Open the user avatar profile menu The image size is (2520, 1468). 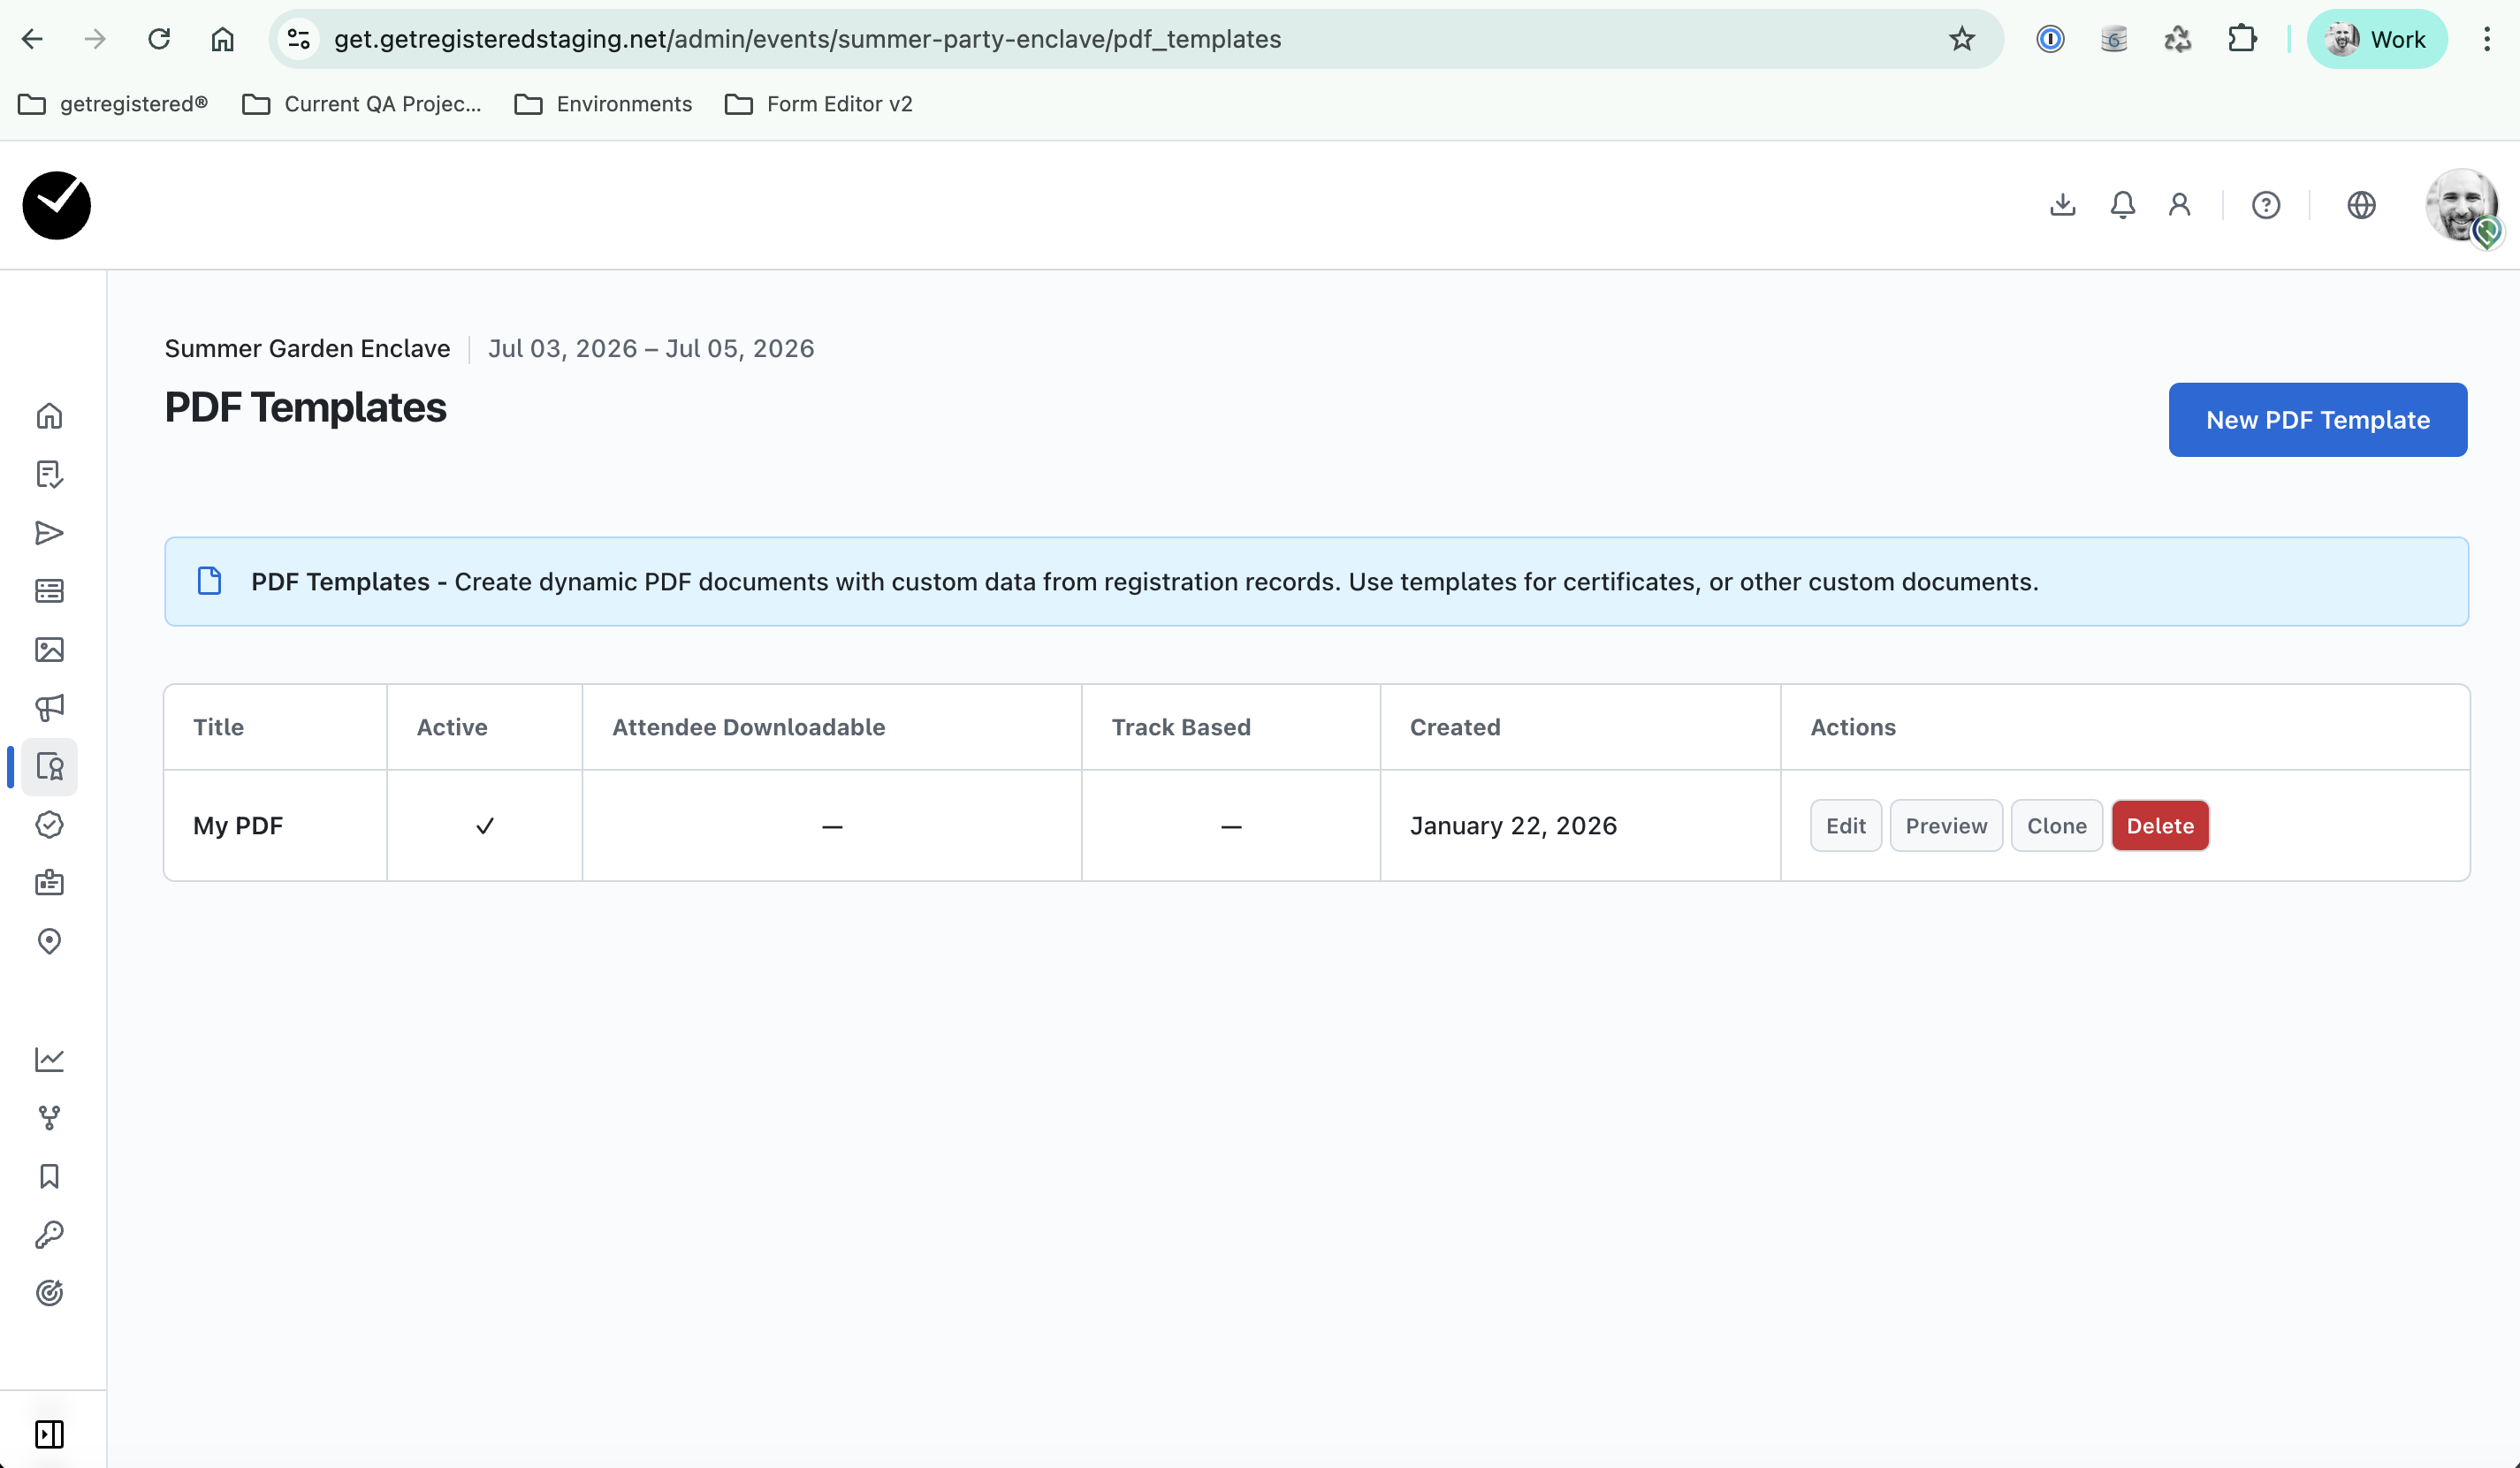(2461, 205)
